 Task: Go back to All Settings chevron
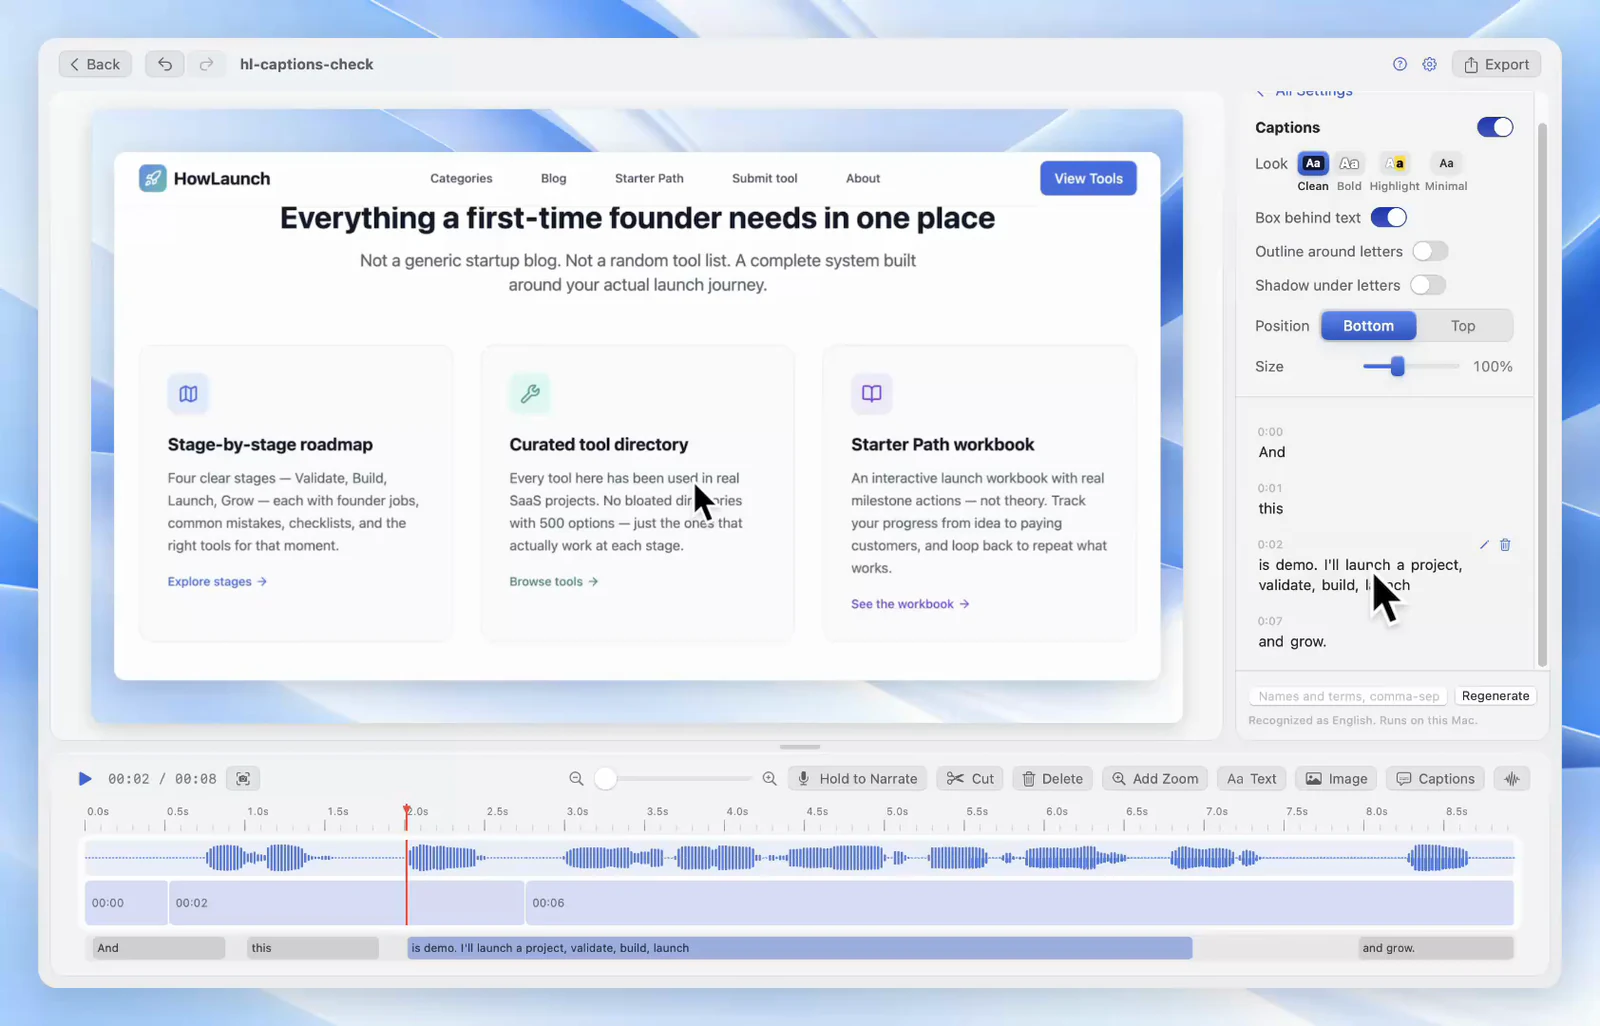pos(1261,93)
